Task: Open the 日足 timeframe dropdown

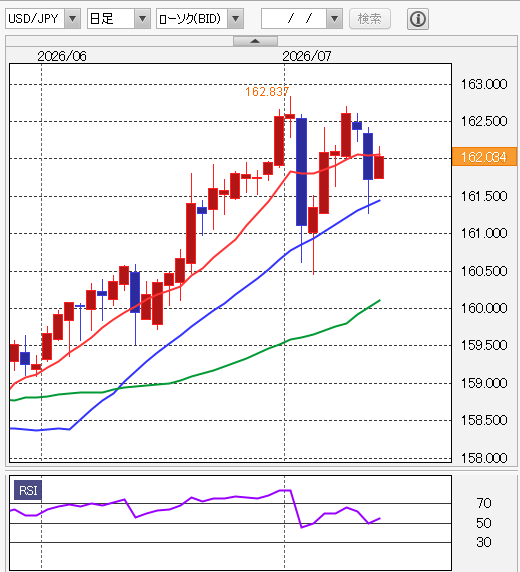Action: click(119, 19)
